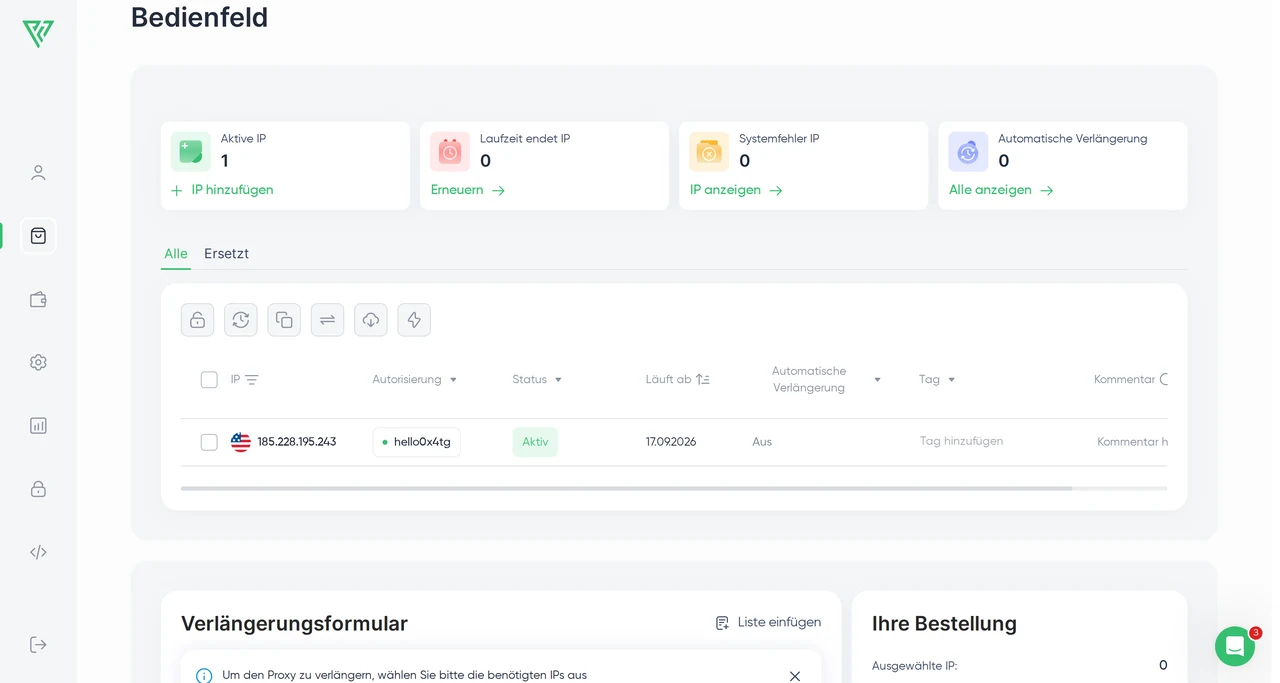Click the Kommentar column header

coord(1124,380)
